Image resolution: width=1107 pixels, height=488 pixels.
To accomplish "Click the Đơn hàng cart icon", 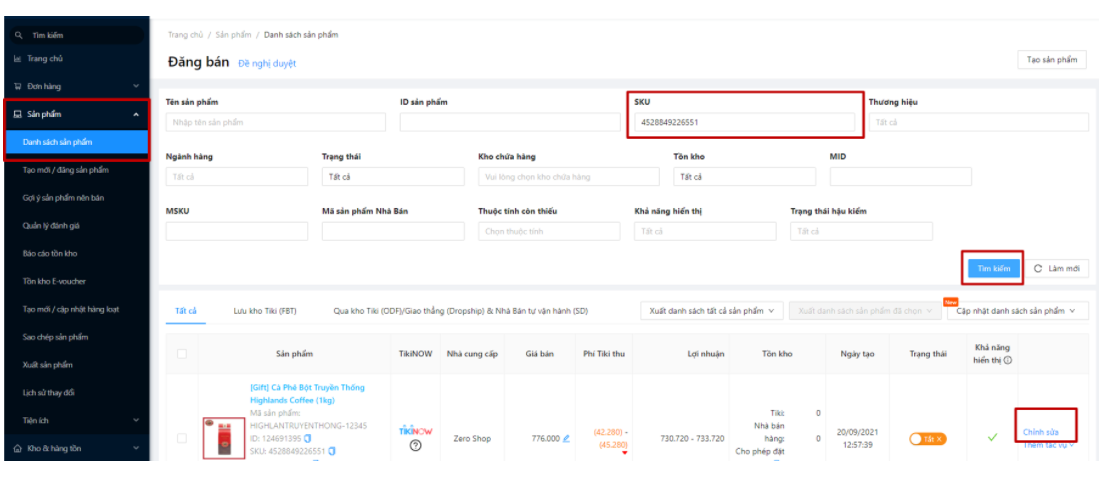I will (18, 87).
